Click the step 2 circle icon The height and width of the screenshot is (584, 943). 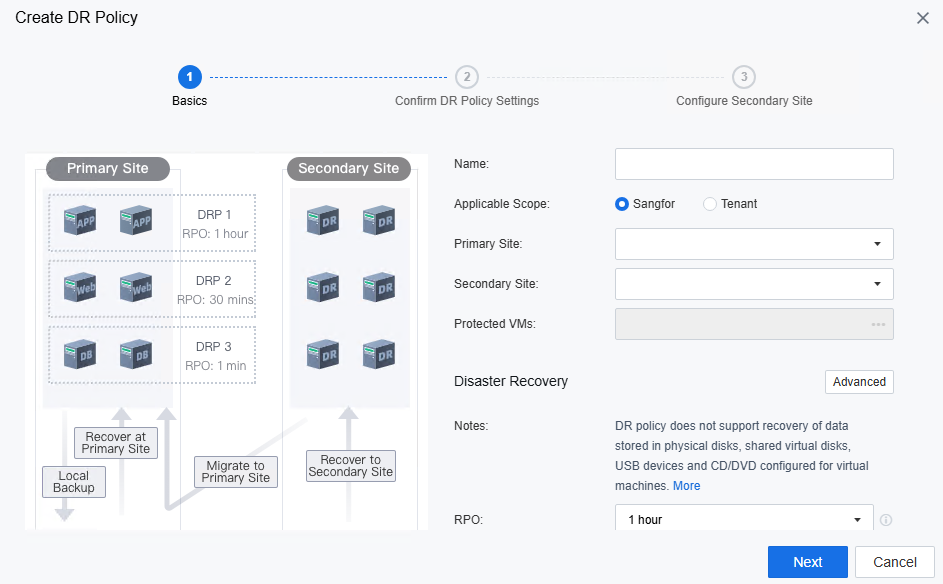(x=467, y=77)
